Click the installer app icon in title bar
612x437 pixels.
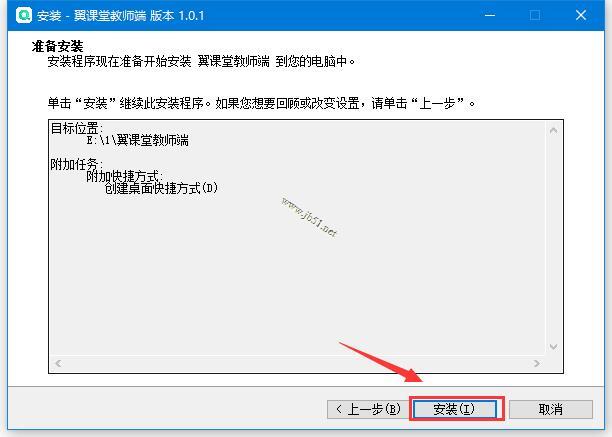coord(24,15)
